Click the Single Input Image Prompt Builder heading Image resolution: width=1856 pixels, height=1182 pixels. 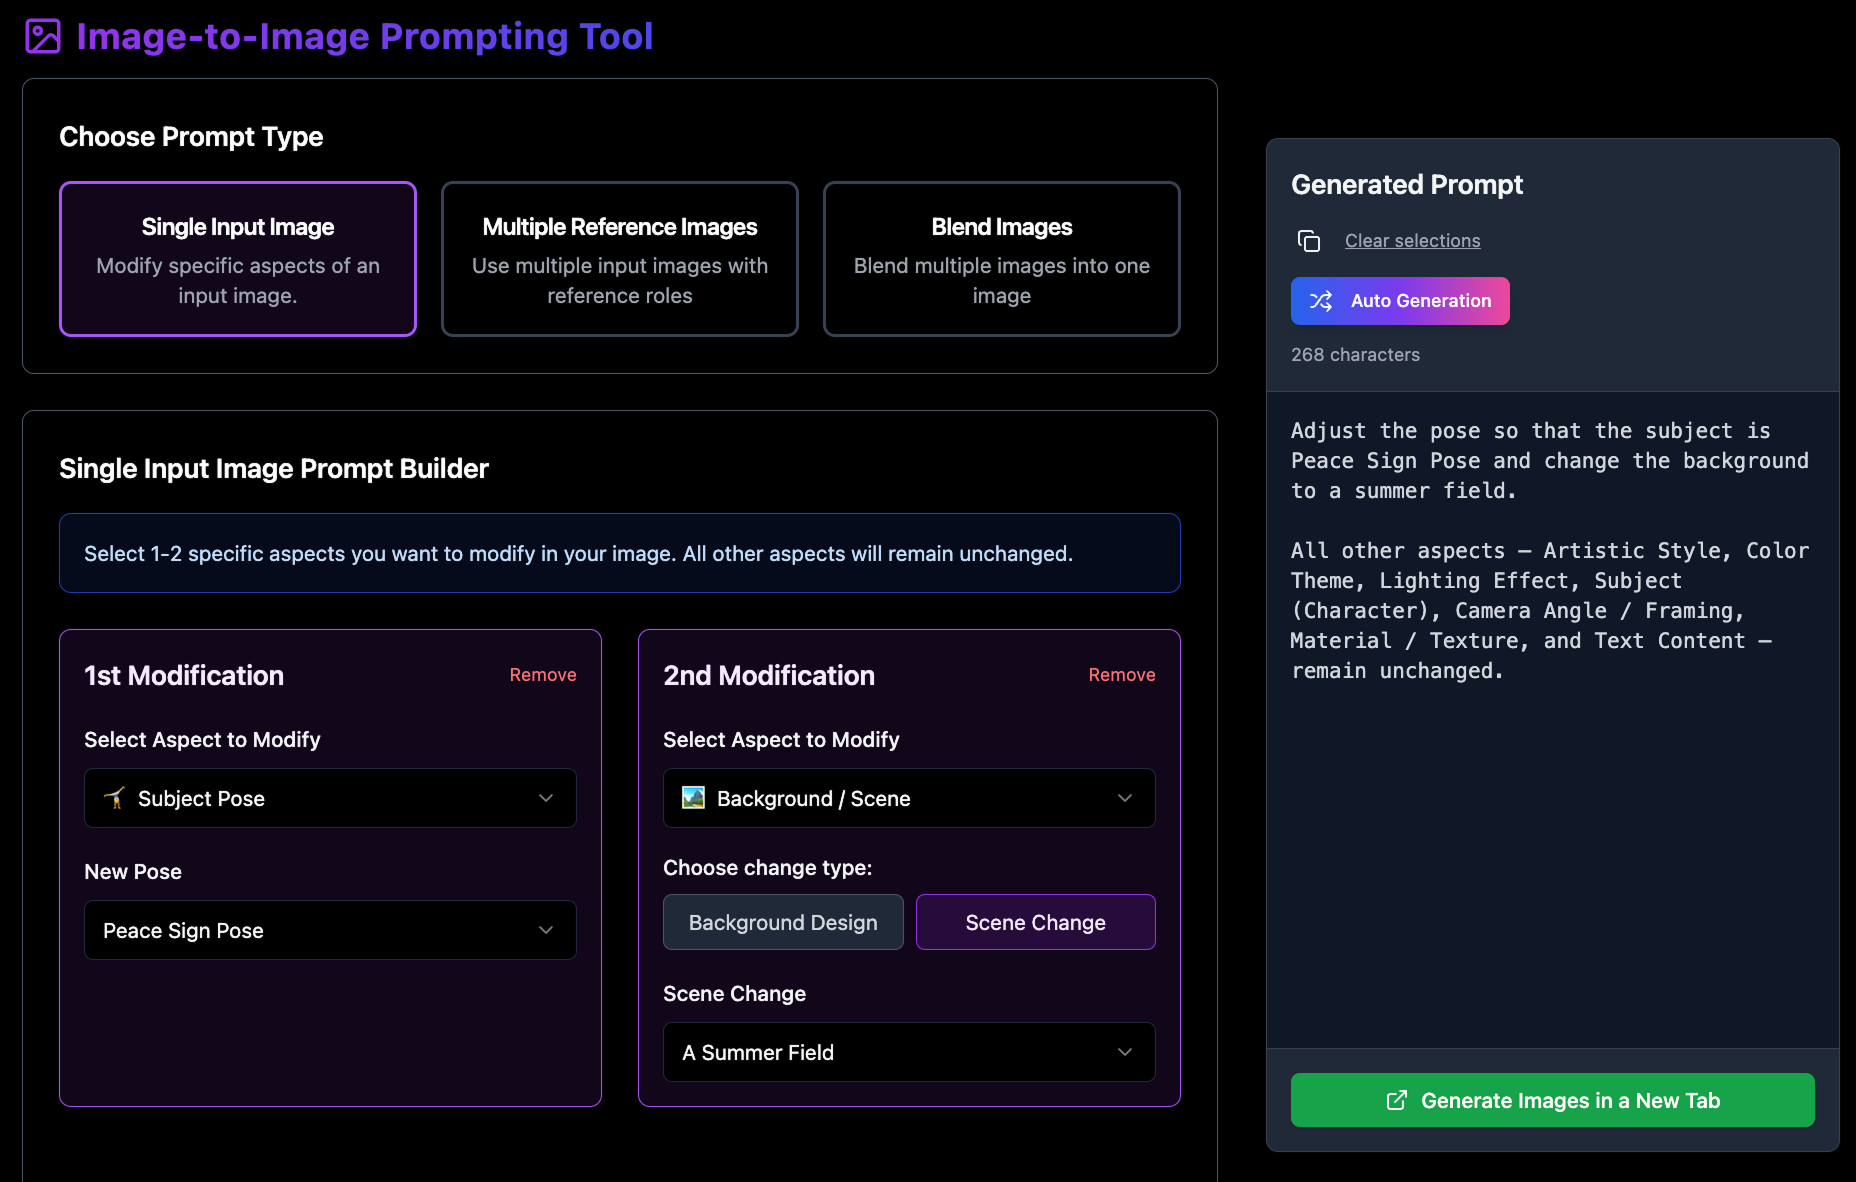coord(274,469)
